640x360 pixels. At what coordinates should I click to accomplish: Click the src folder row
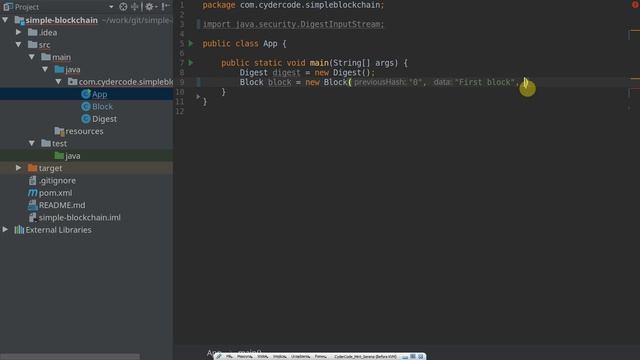click(87, 45)
